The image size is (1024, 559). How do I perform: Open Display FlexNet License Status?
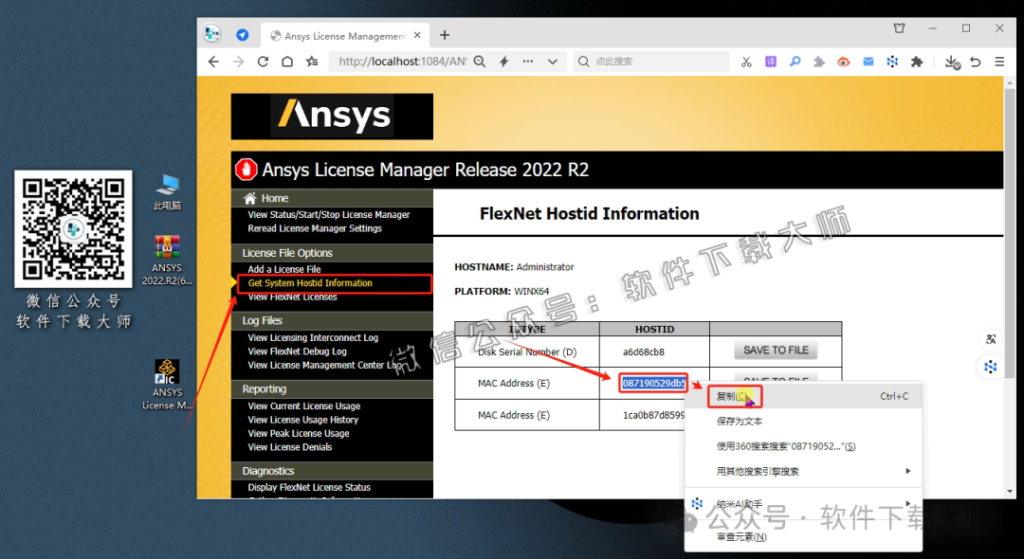(309, 487)
